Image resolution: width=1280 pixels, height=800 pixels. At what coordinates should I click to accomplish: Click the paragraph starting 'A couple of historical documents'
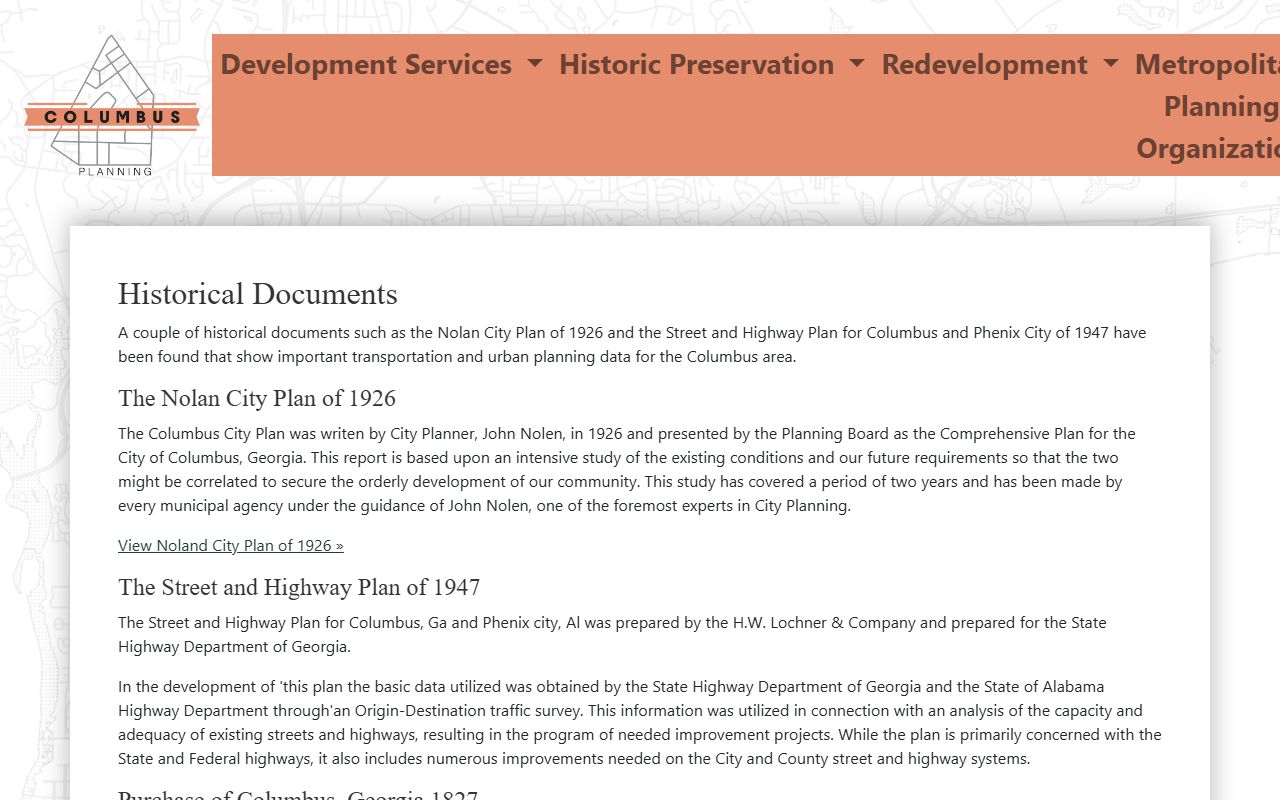(640, 345)
